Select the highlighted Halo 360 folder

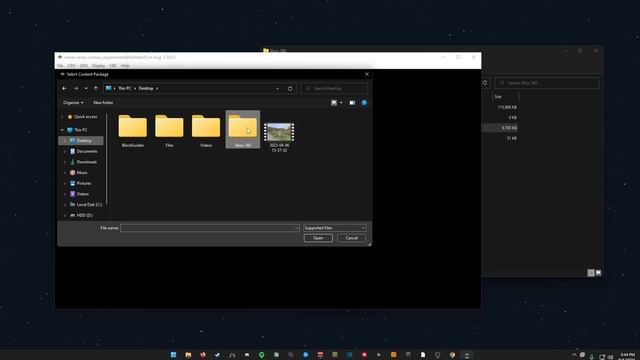tap(243, 129)
